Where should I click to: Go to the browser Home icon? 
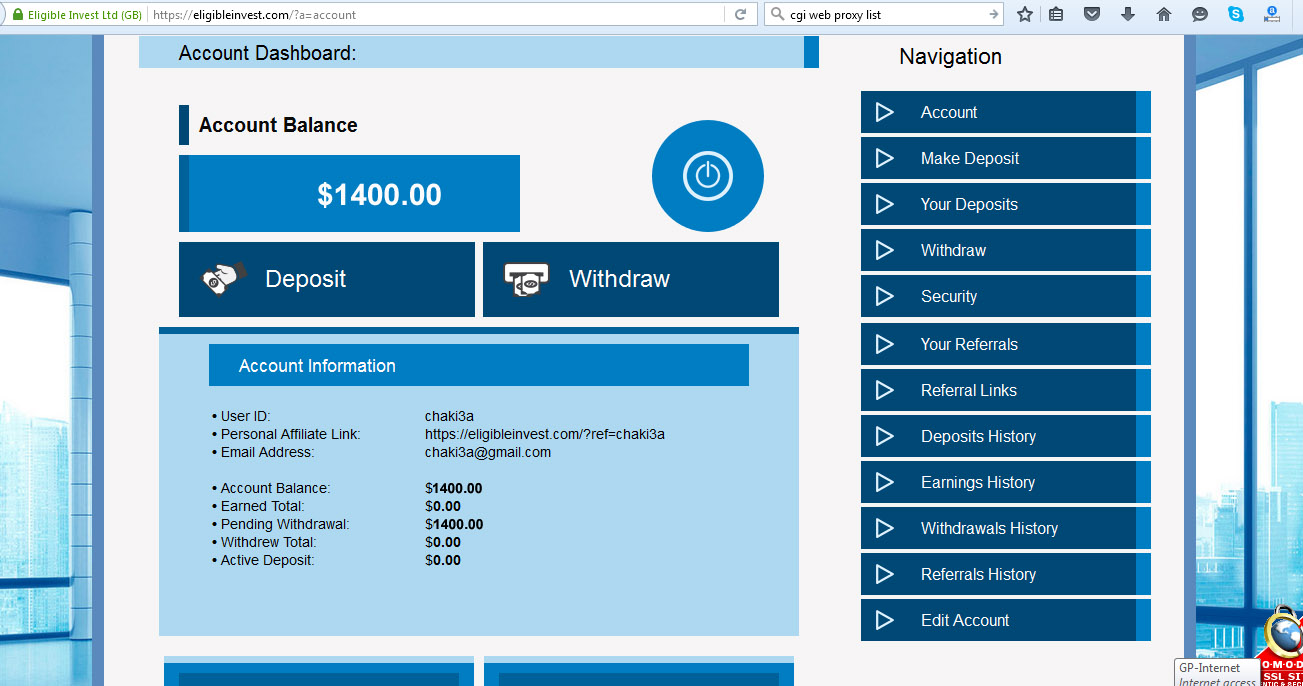pyautogui.click(x=1163, y=15)
